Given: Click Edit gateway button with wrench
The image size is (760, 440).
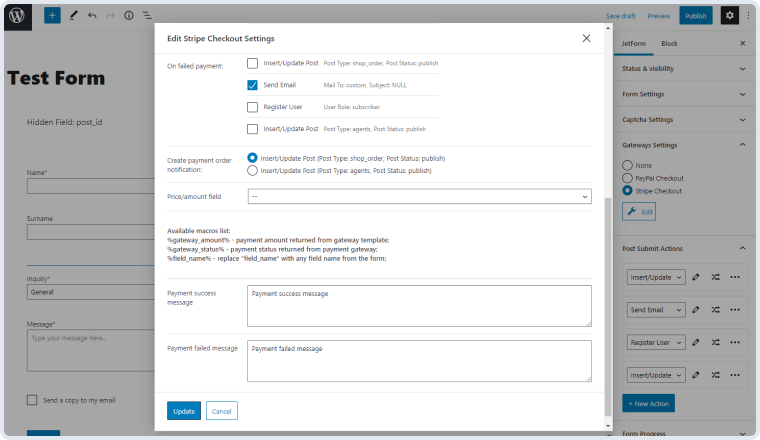Looking at the screenshot, I should pos(639,212).
